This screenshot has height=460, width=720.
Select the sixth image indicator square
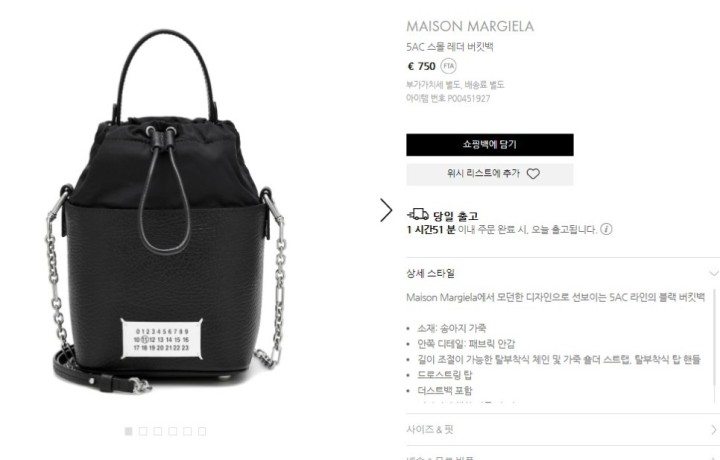tap(202, 431)
